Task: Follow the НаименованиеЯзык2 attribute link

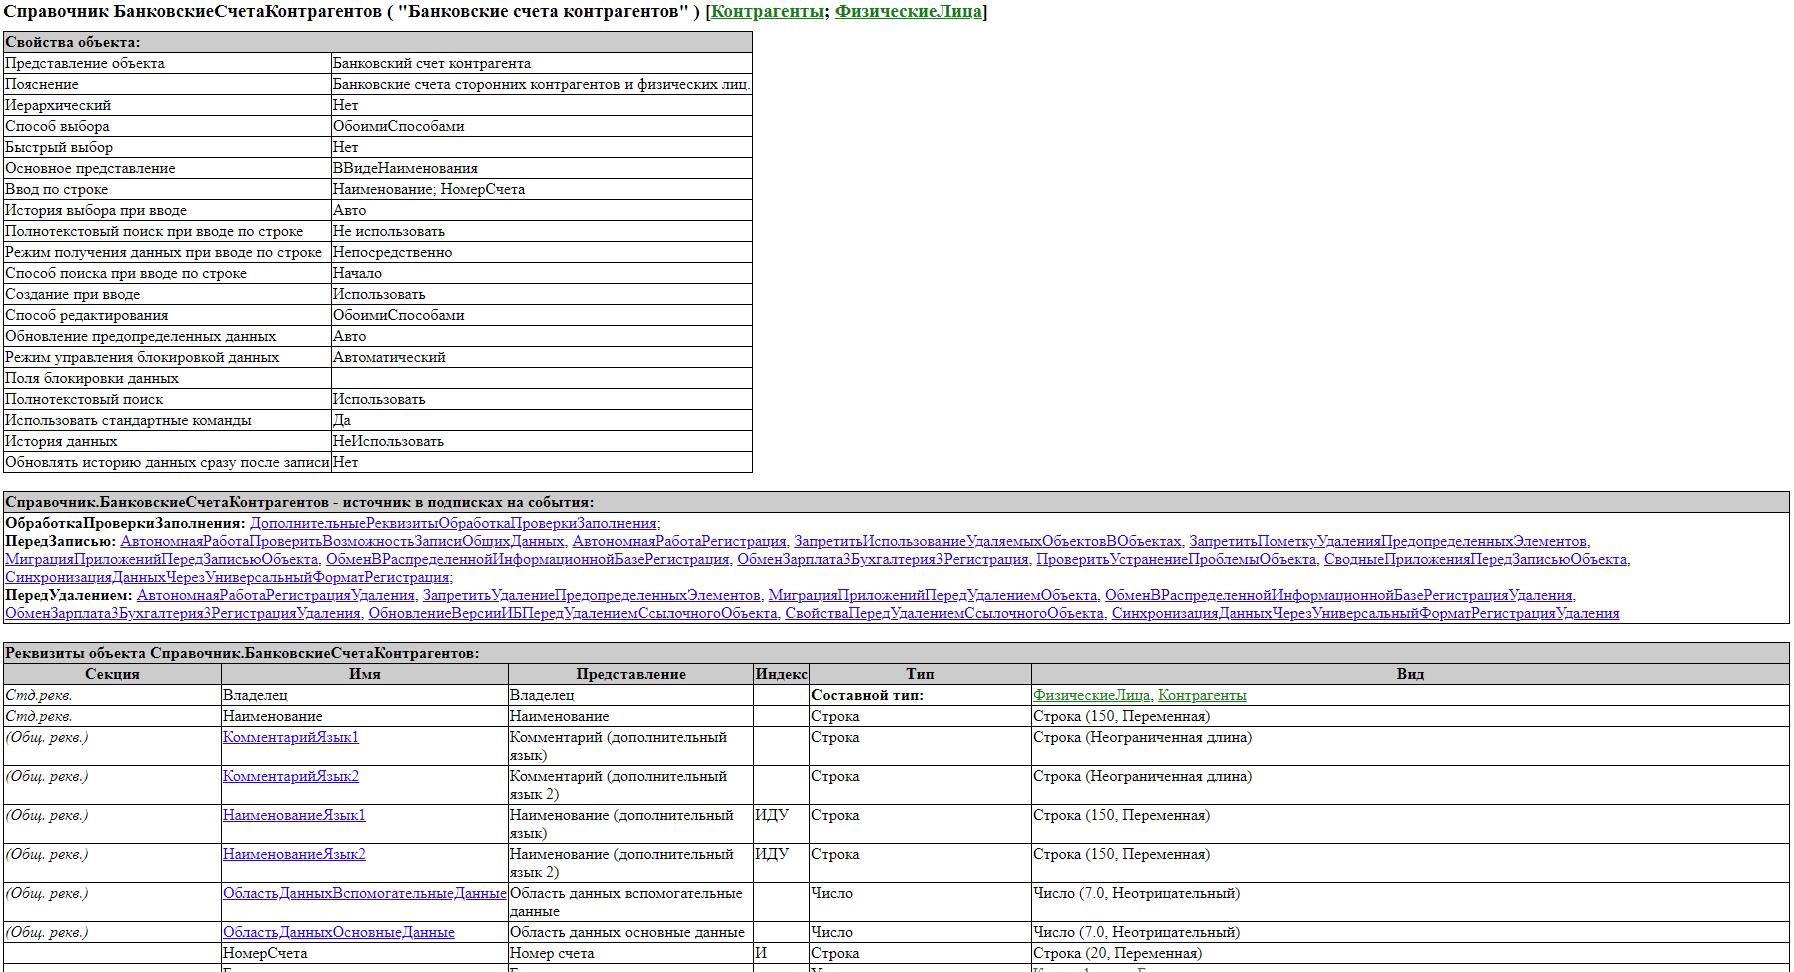Action: (294, 854)
